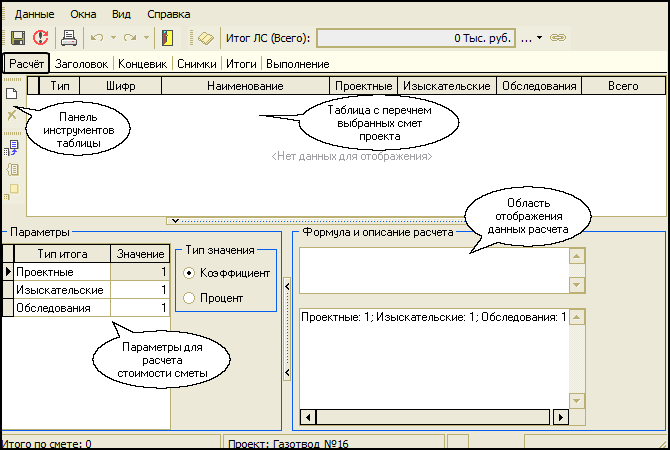Open the Данные menu
The image size is (670, 450).
coord(35,15)
